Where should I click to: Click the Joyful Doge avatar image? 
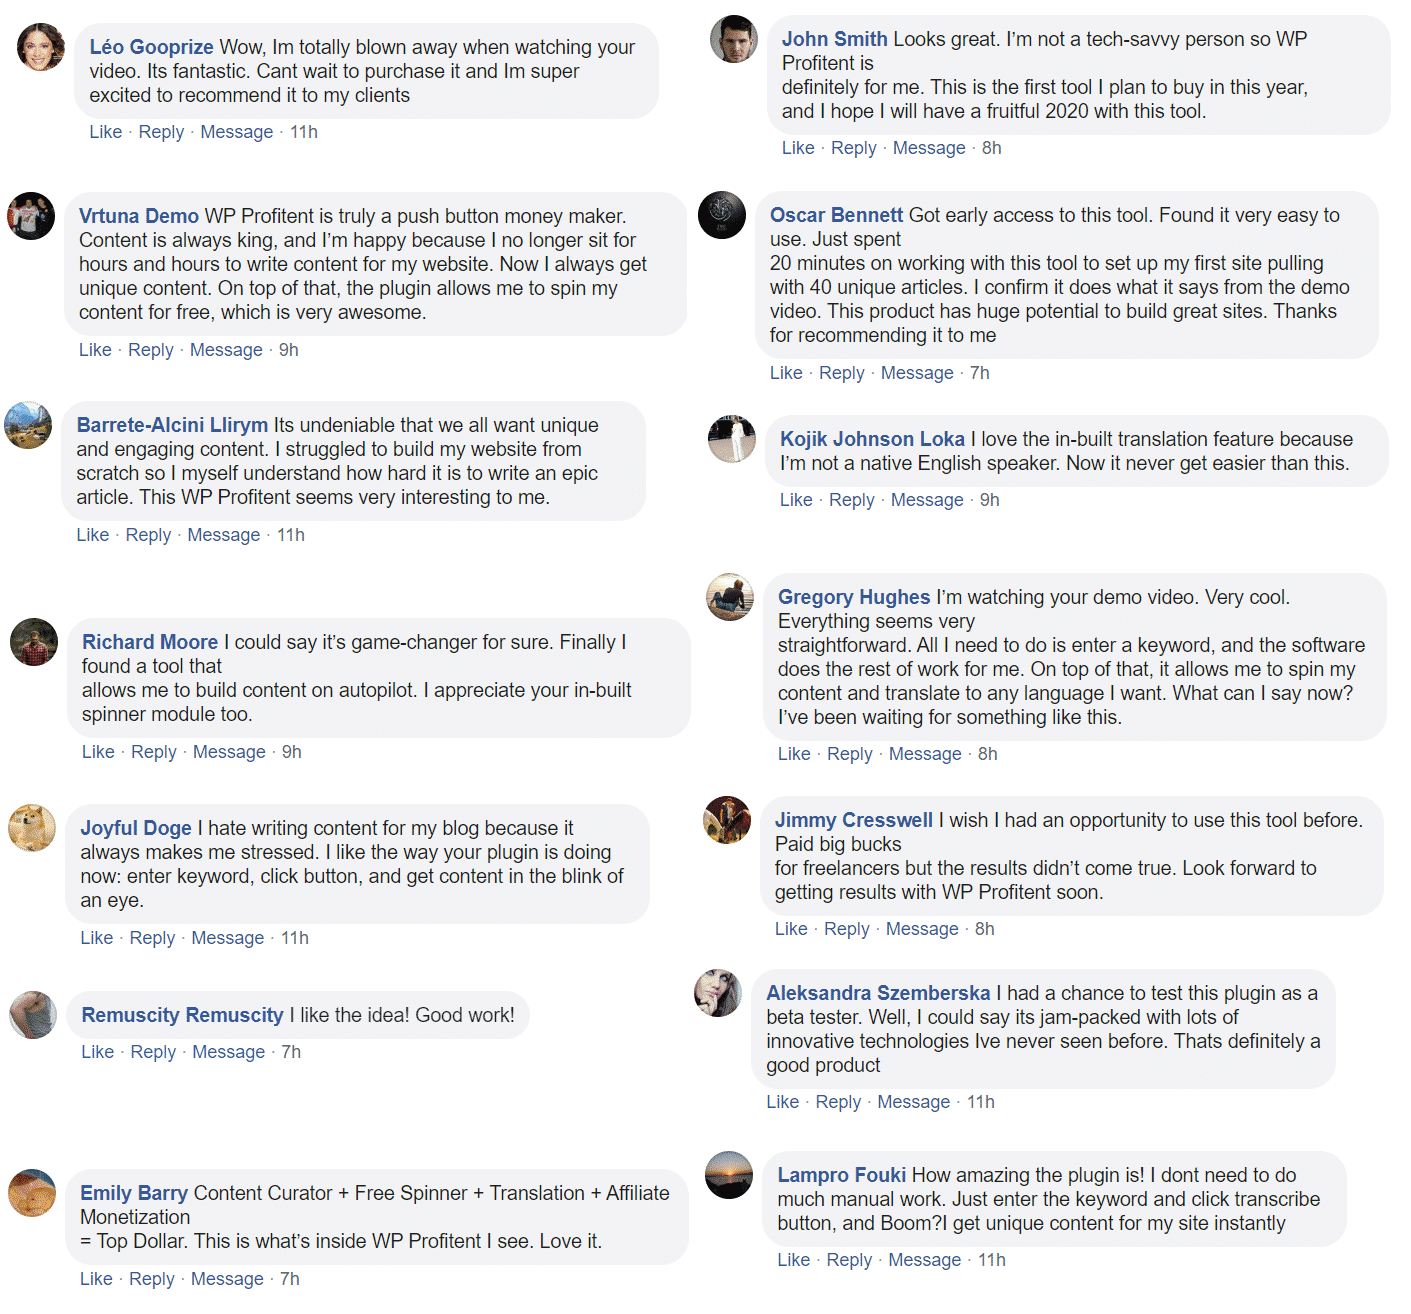click(32, 828)
